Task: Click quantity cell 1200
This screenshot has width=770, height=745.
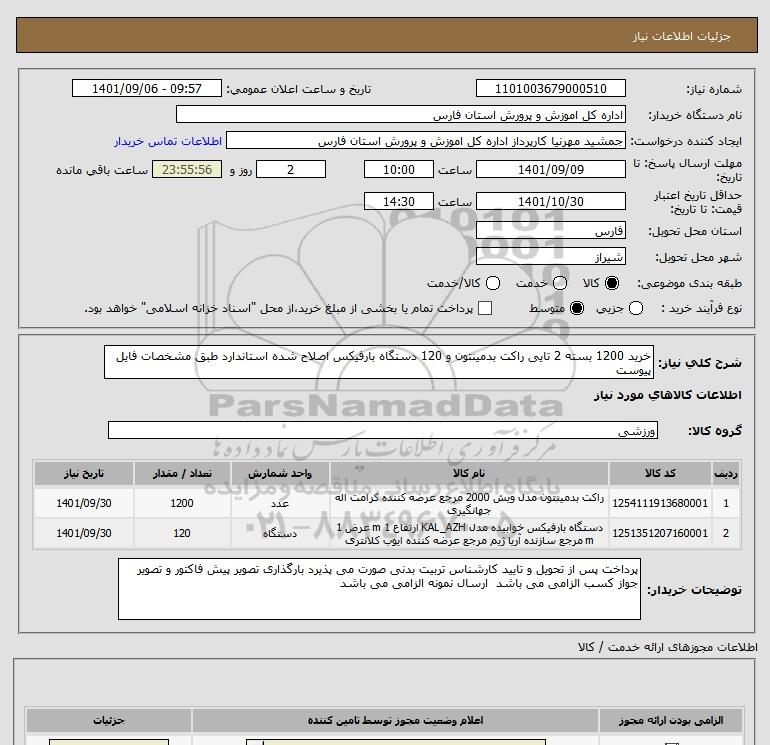Action: click(182, 503)
